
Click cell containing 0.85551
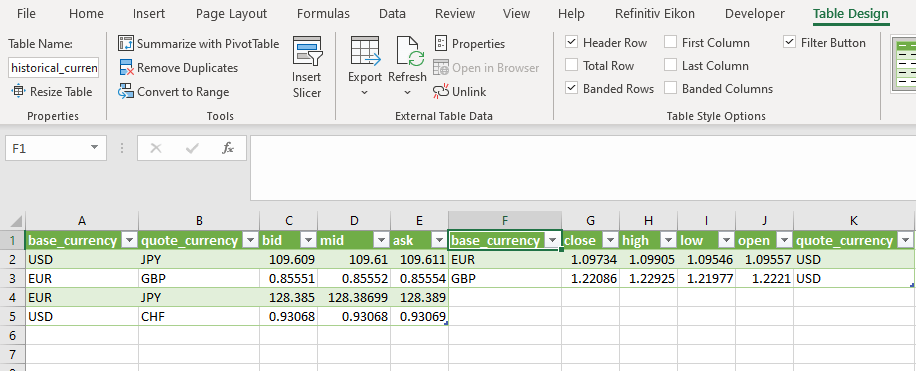289,279
